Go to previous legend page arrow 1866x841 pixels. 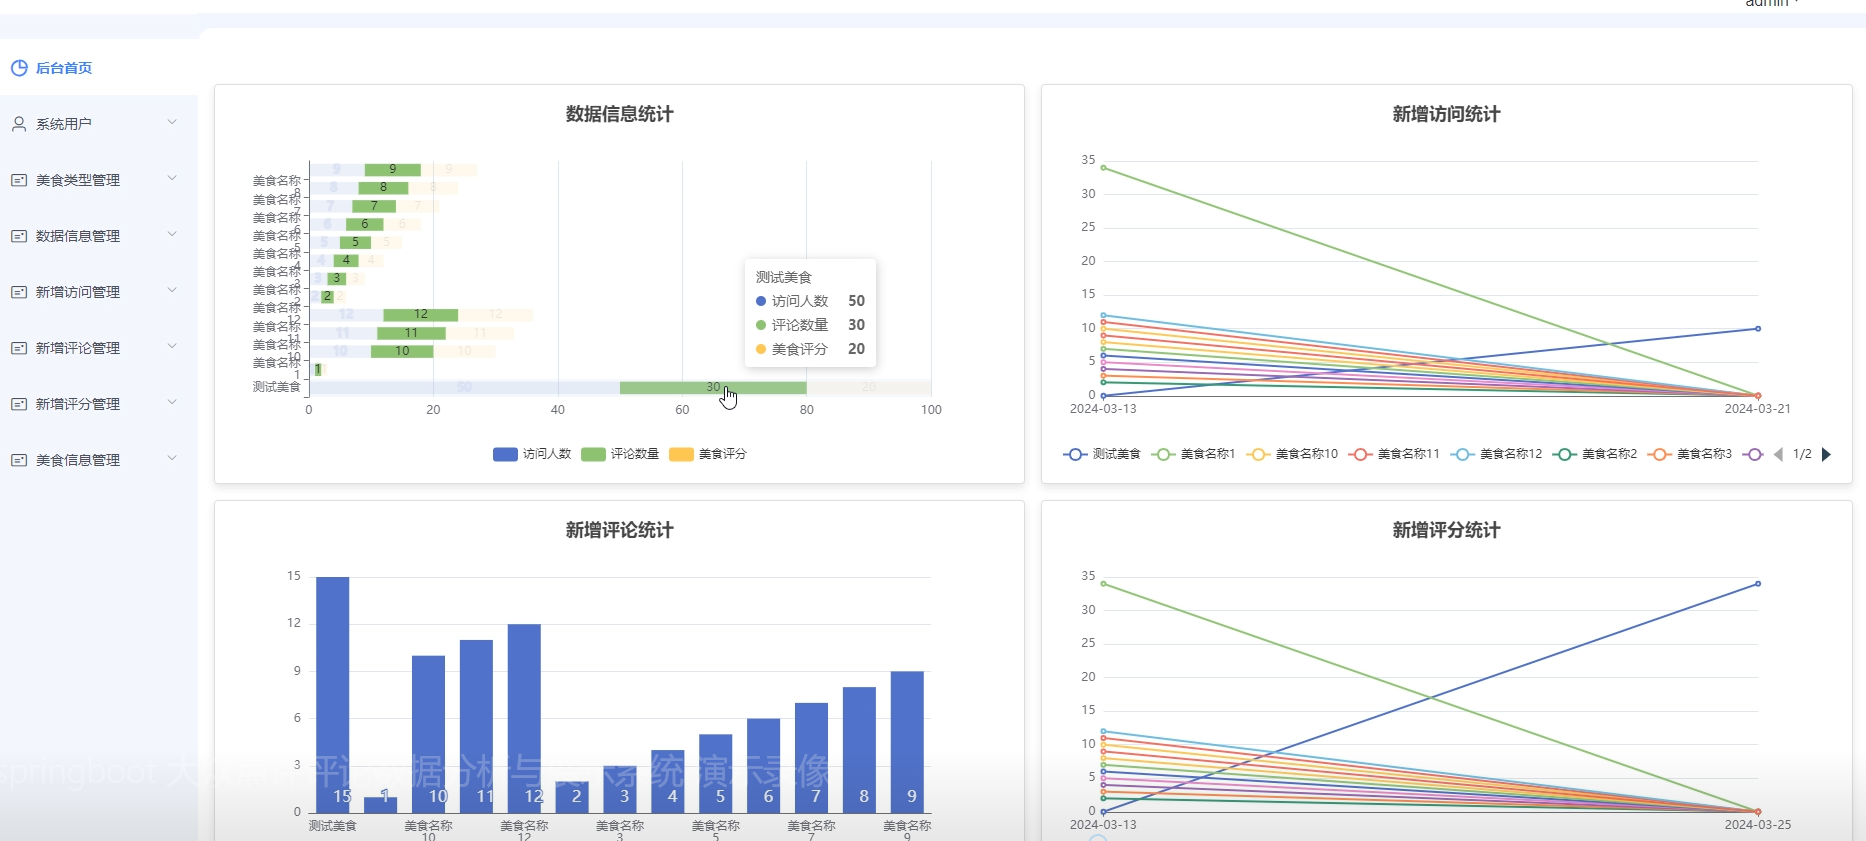coord(1778,454)
